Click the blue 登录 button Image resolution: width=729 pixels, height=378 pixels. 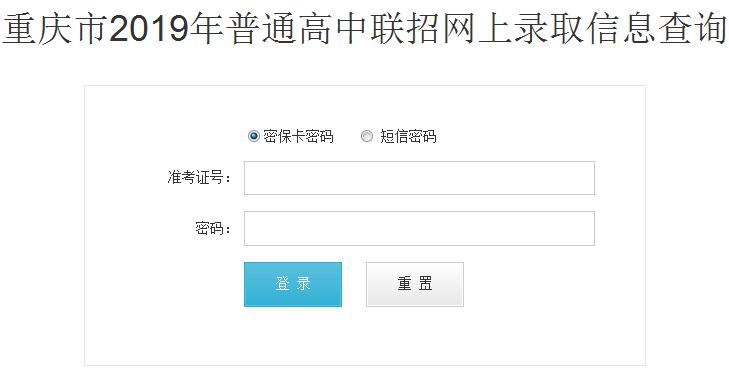(x=293, y=284)
